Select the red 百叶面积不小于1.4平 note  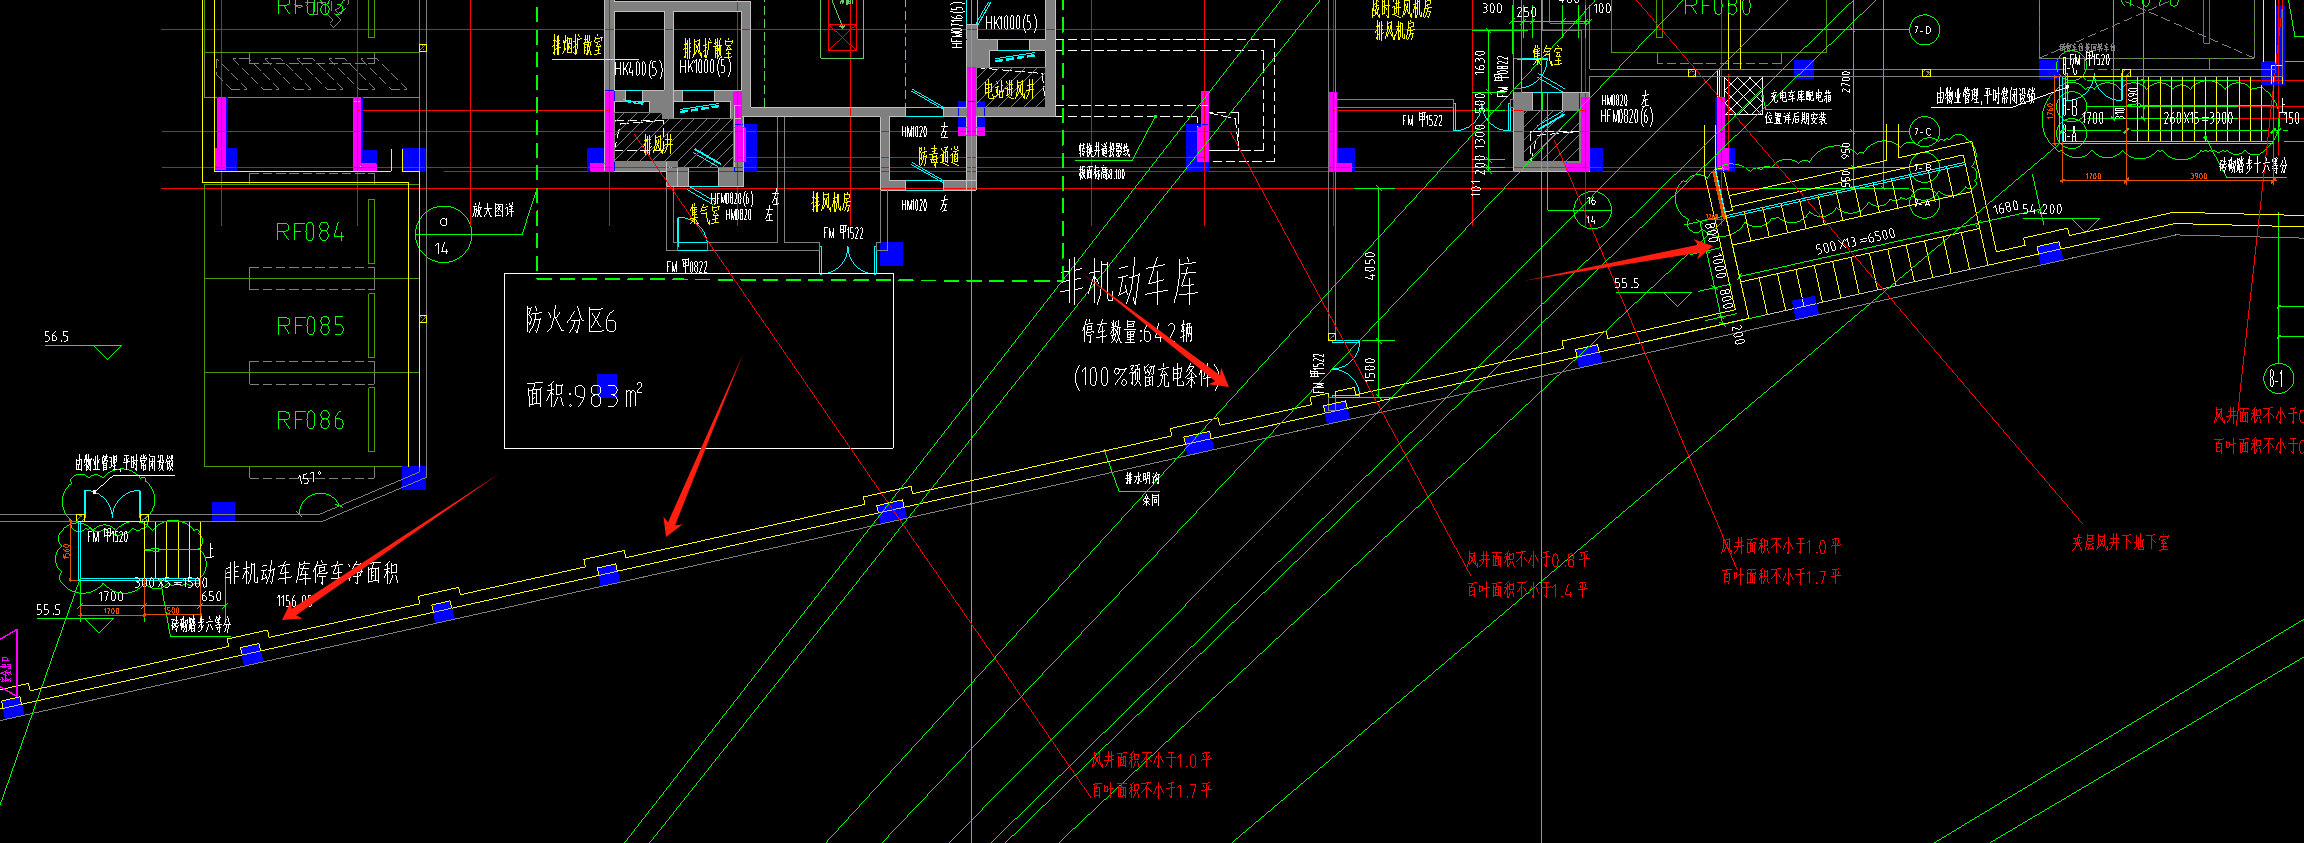1527,590
